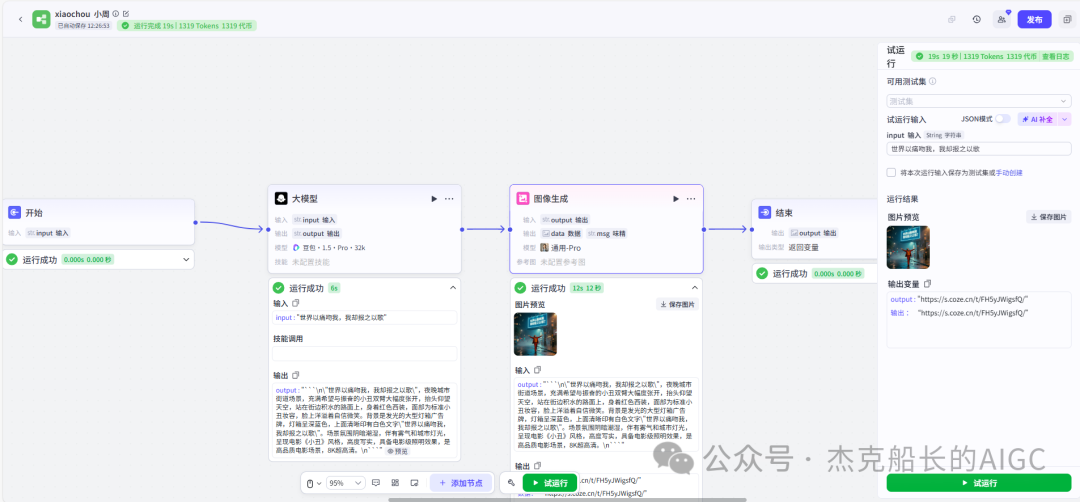Open the collaborators icon in header

tap(1002, 19)
